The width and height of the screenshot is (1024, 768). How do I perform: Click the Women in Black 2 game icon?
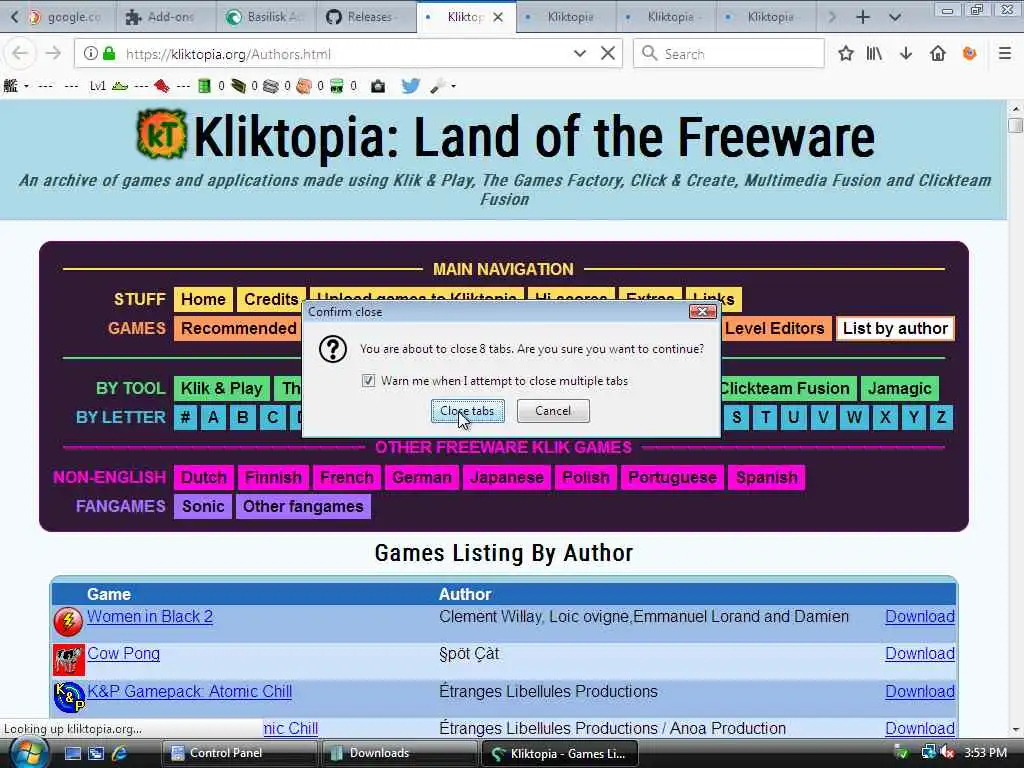tap(68, 621)
